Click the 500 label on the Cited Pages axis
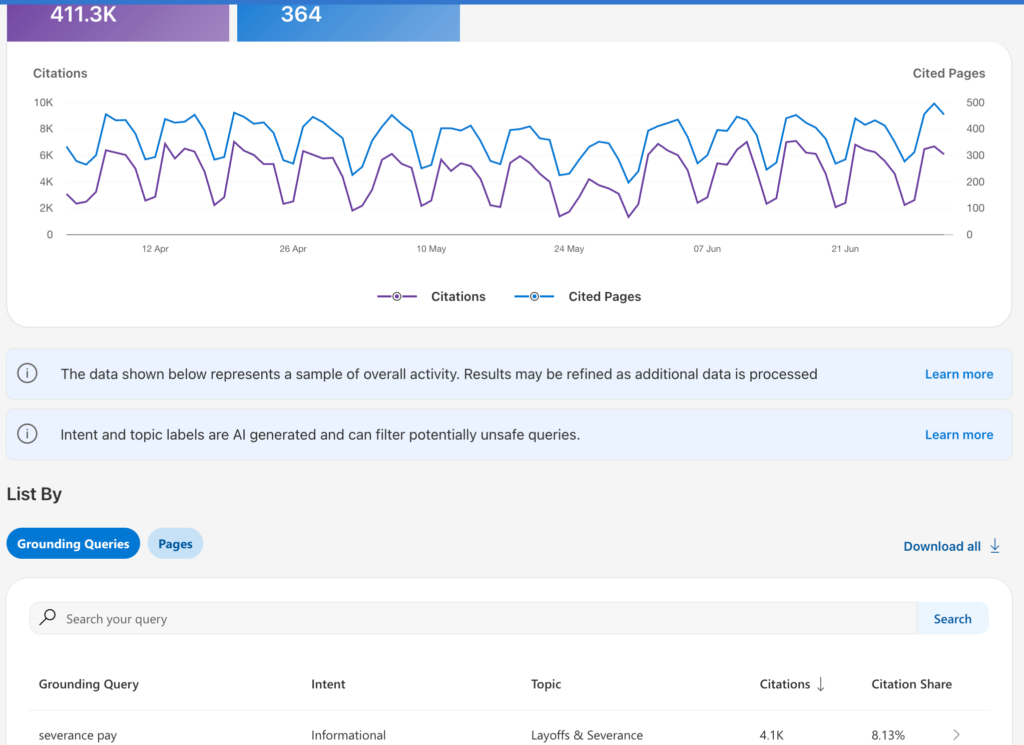Viewport: 1024px width, 745px height. (975, 103)
